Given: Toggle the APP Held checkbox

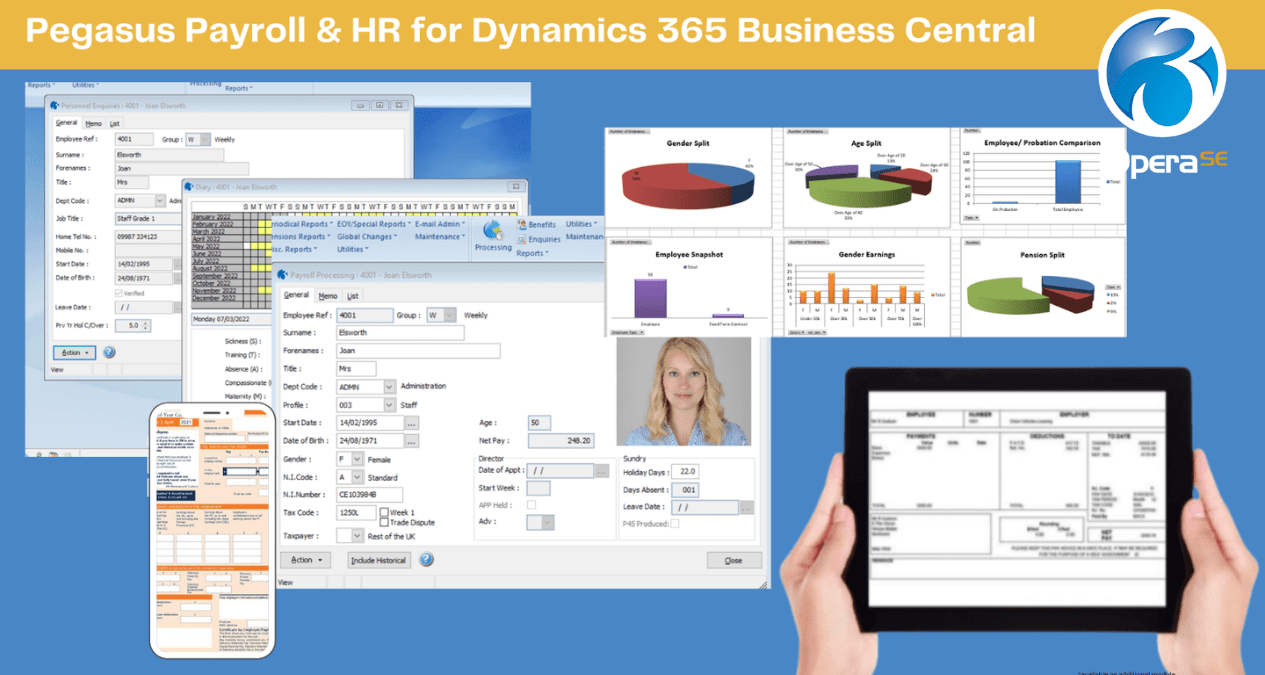Looking at the screenshot, I should coord(531,505).
